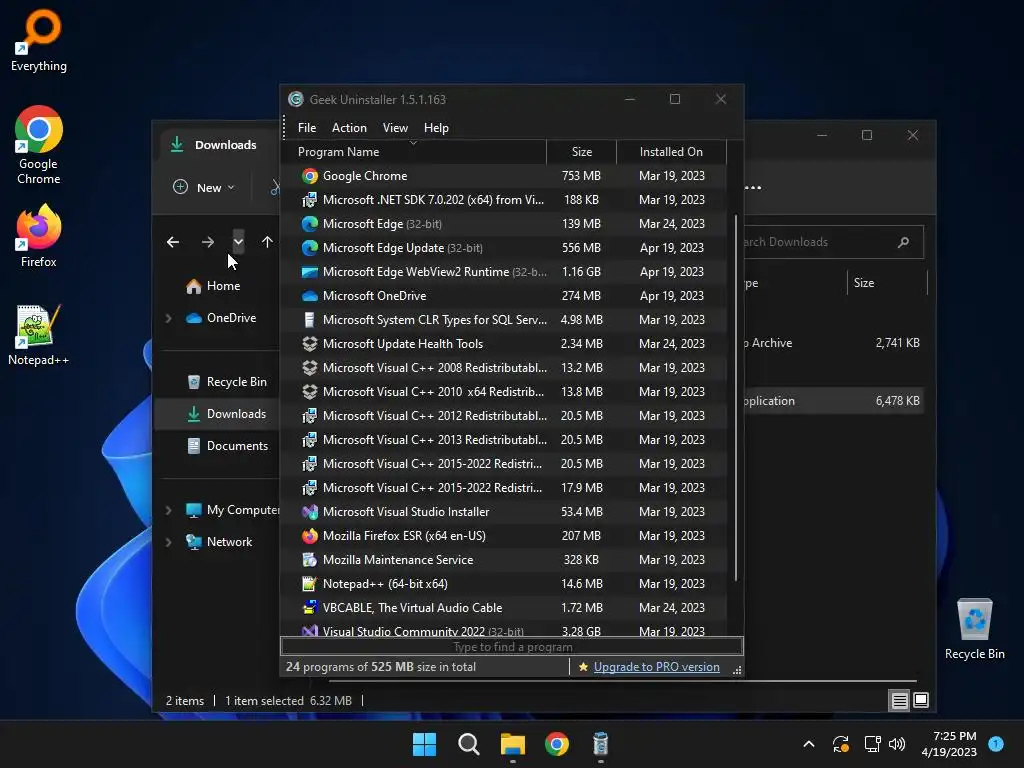
Task: Open the New dropdown in Explorer
Action: point(204,187)
